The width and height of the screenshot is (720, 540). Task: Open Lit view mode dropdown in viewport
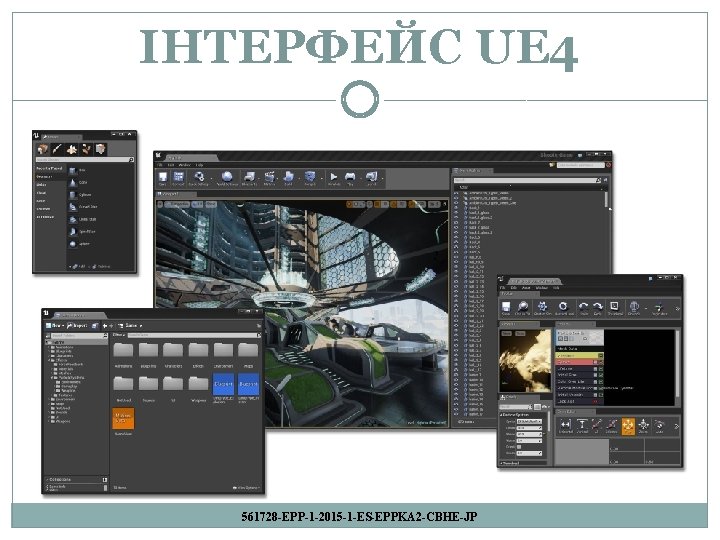click(197, 204)
